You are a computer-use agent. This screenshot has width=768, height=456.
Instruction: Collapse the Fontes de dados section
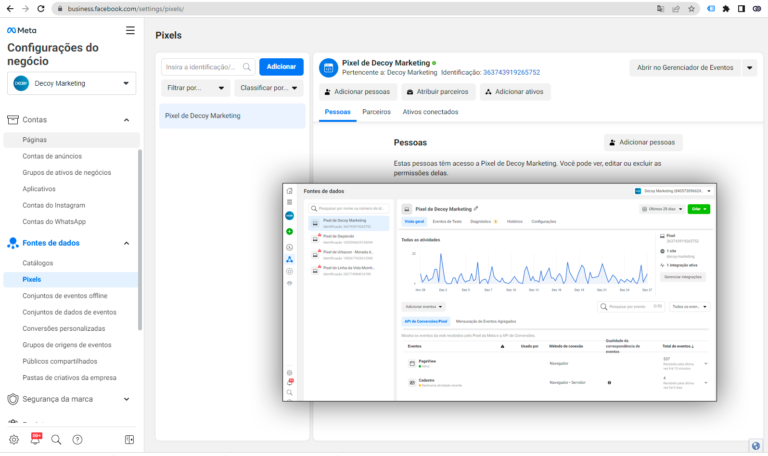[x=126, y=243]
